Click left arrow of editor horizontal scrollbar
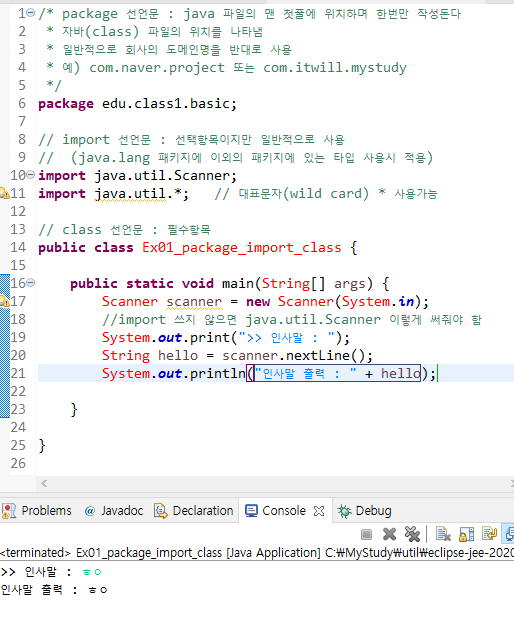This screenshot has width=514, height=624. [44, 484]
